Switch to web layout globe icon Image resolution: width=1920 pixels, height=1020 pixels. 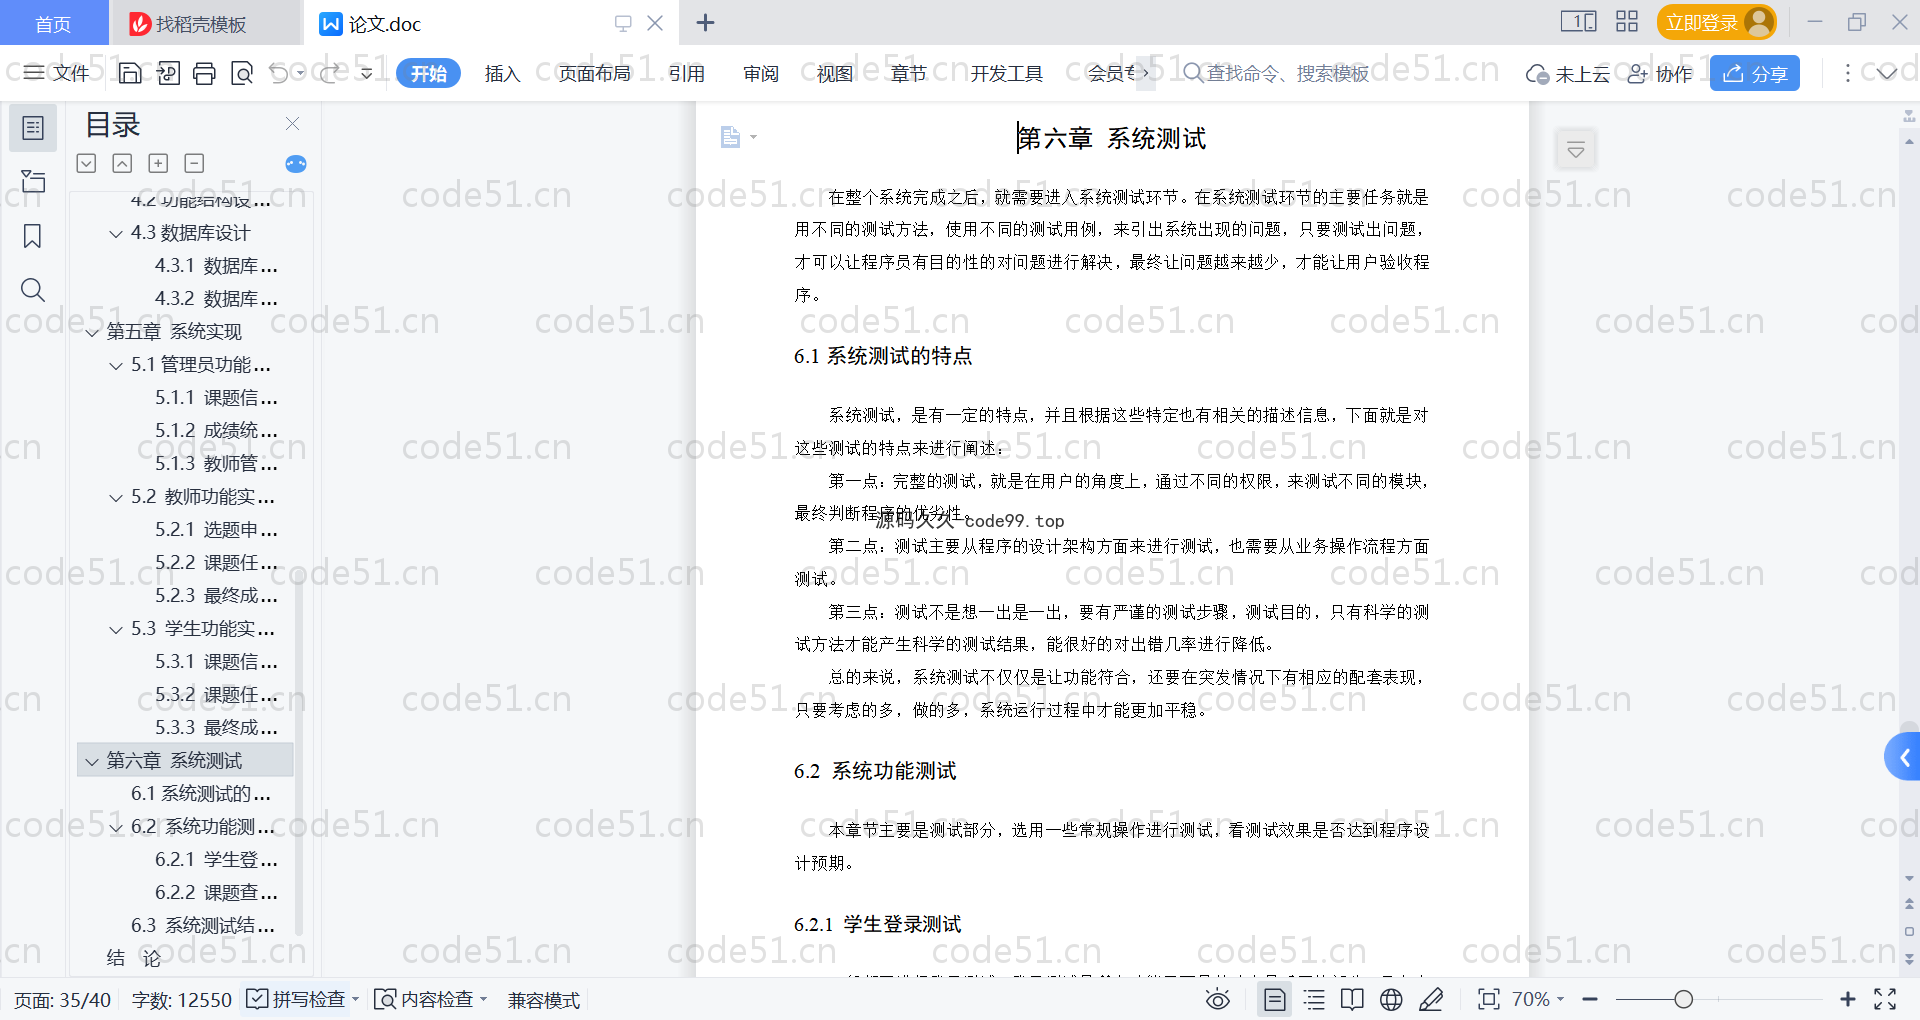pyautogui.click(x=1391, y=999)
